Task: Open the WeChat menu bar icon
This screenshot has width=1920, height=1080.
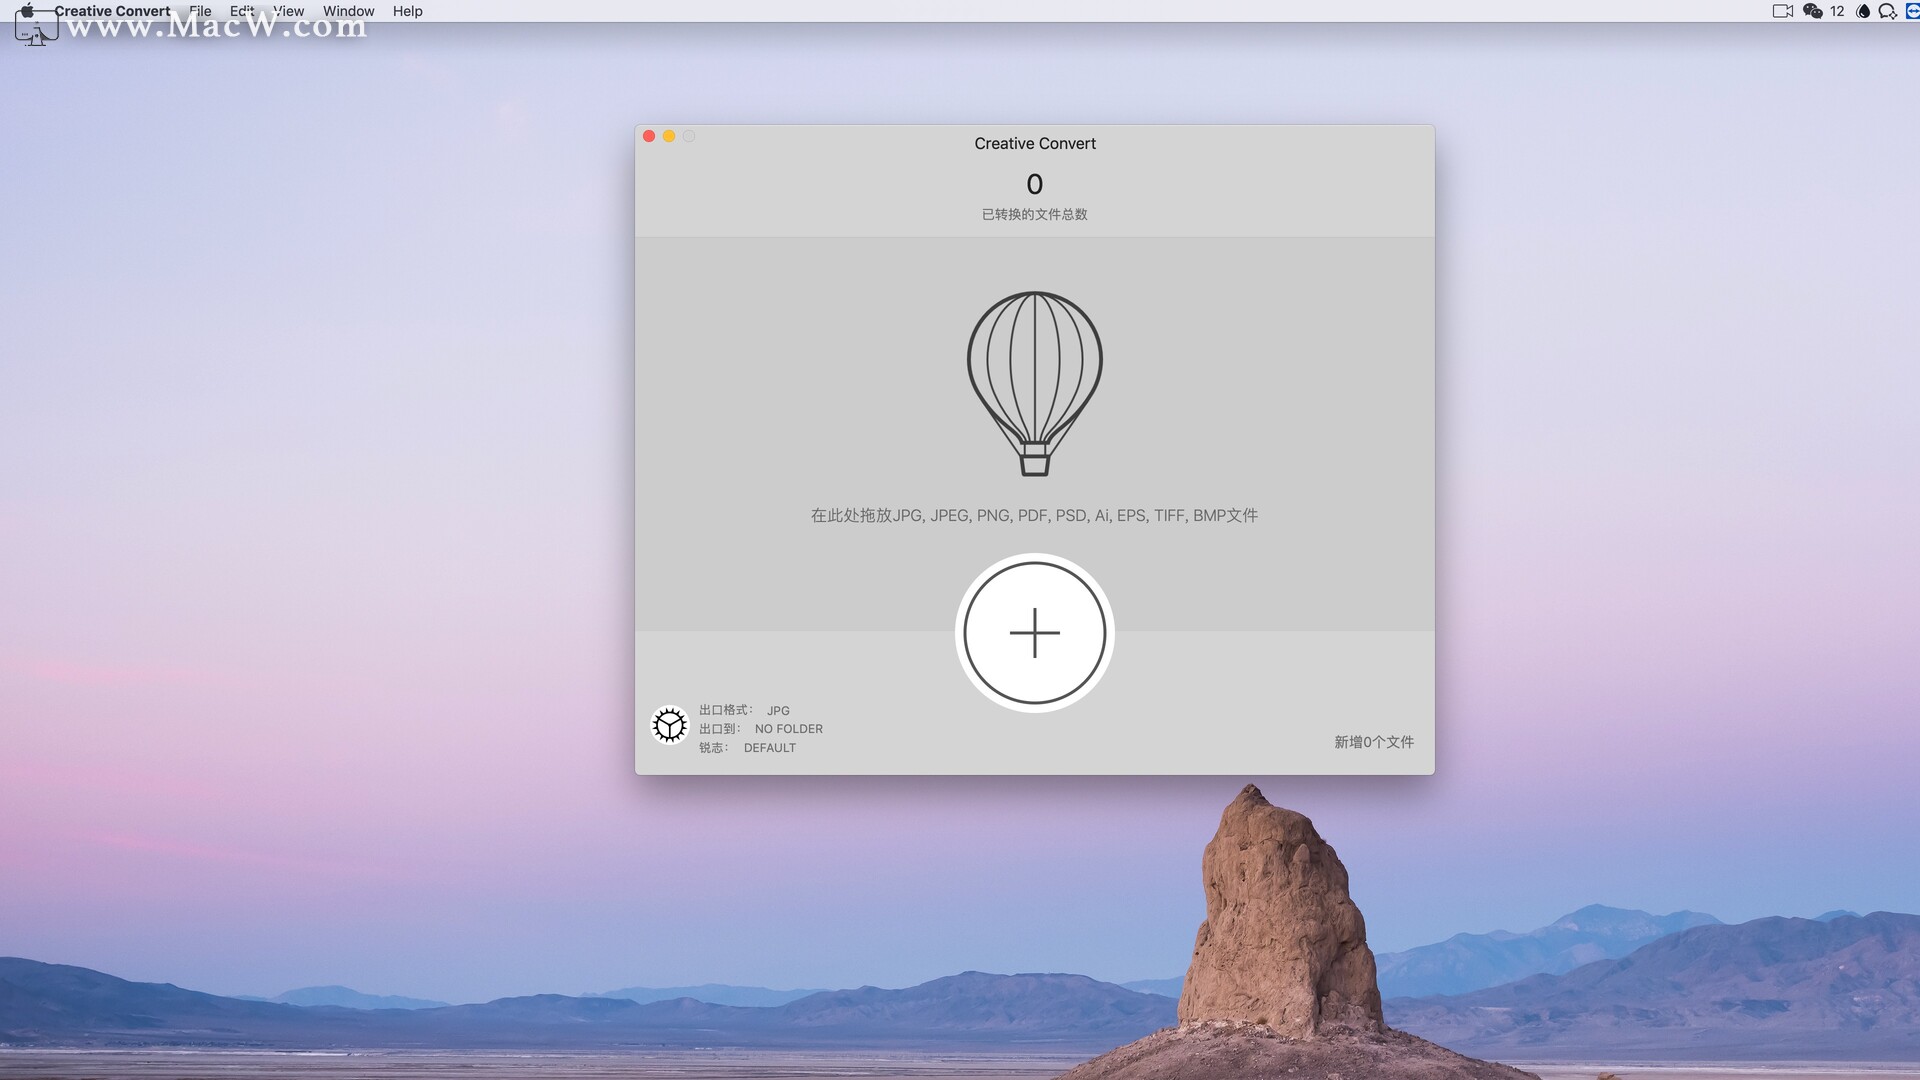Action: tap(1812, 11)
